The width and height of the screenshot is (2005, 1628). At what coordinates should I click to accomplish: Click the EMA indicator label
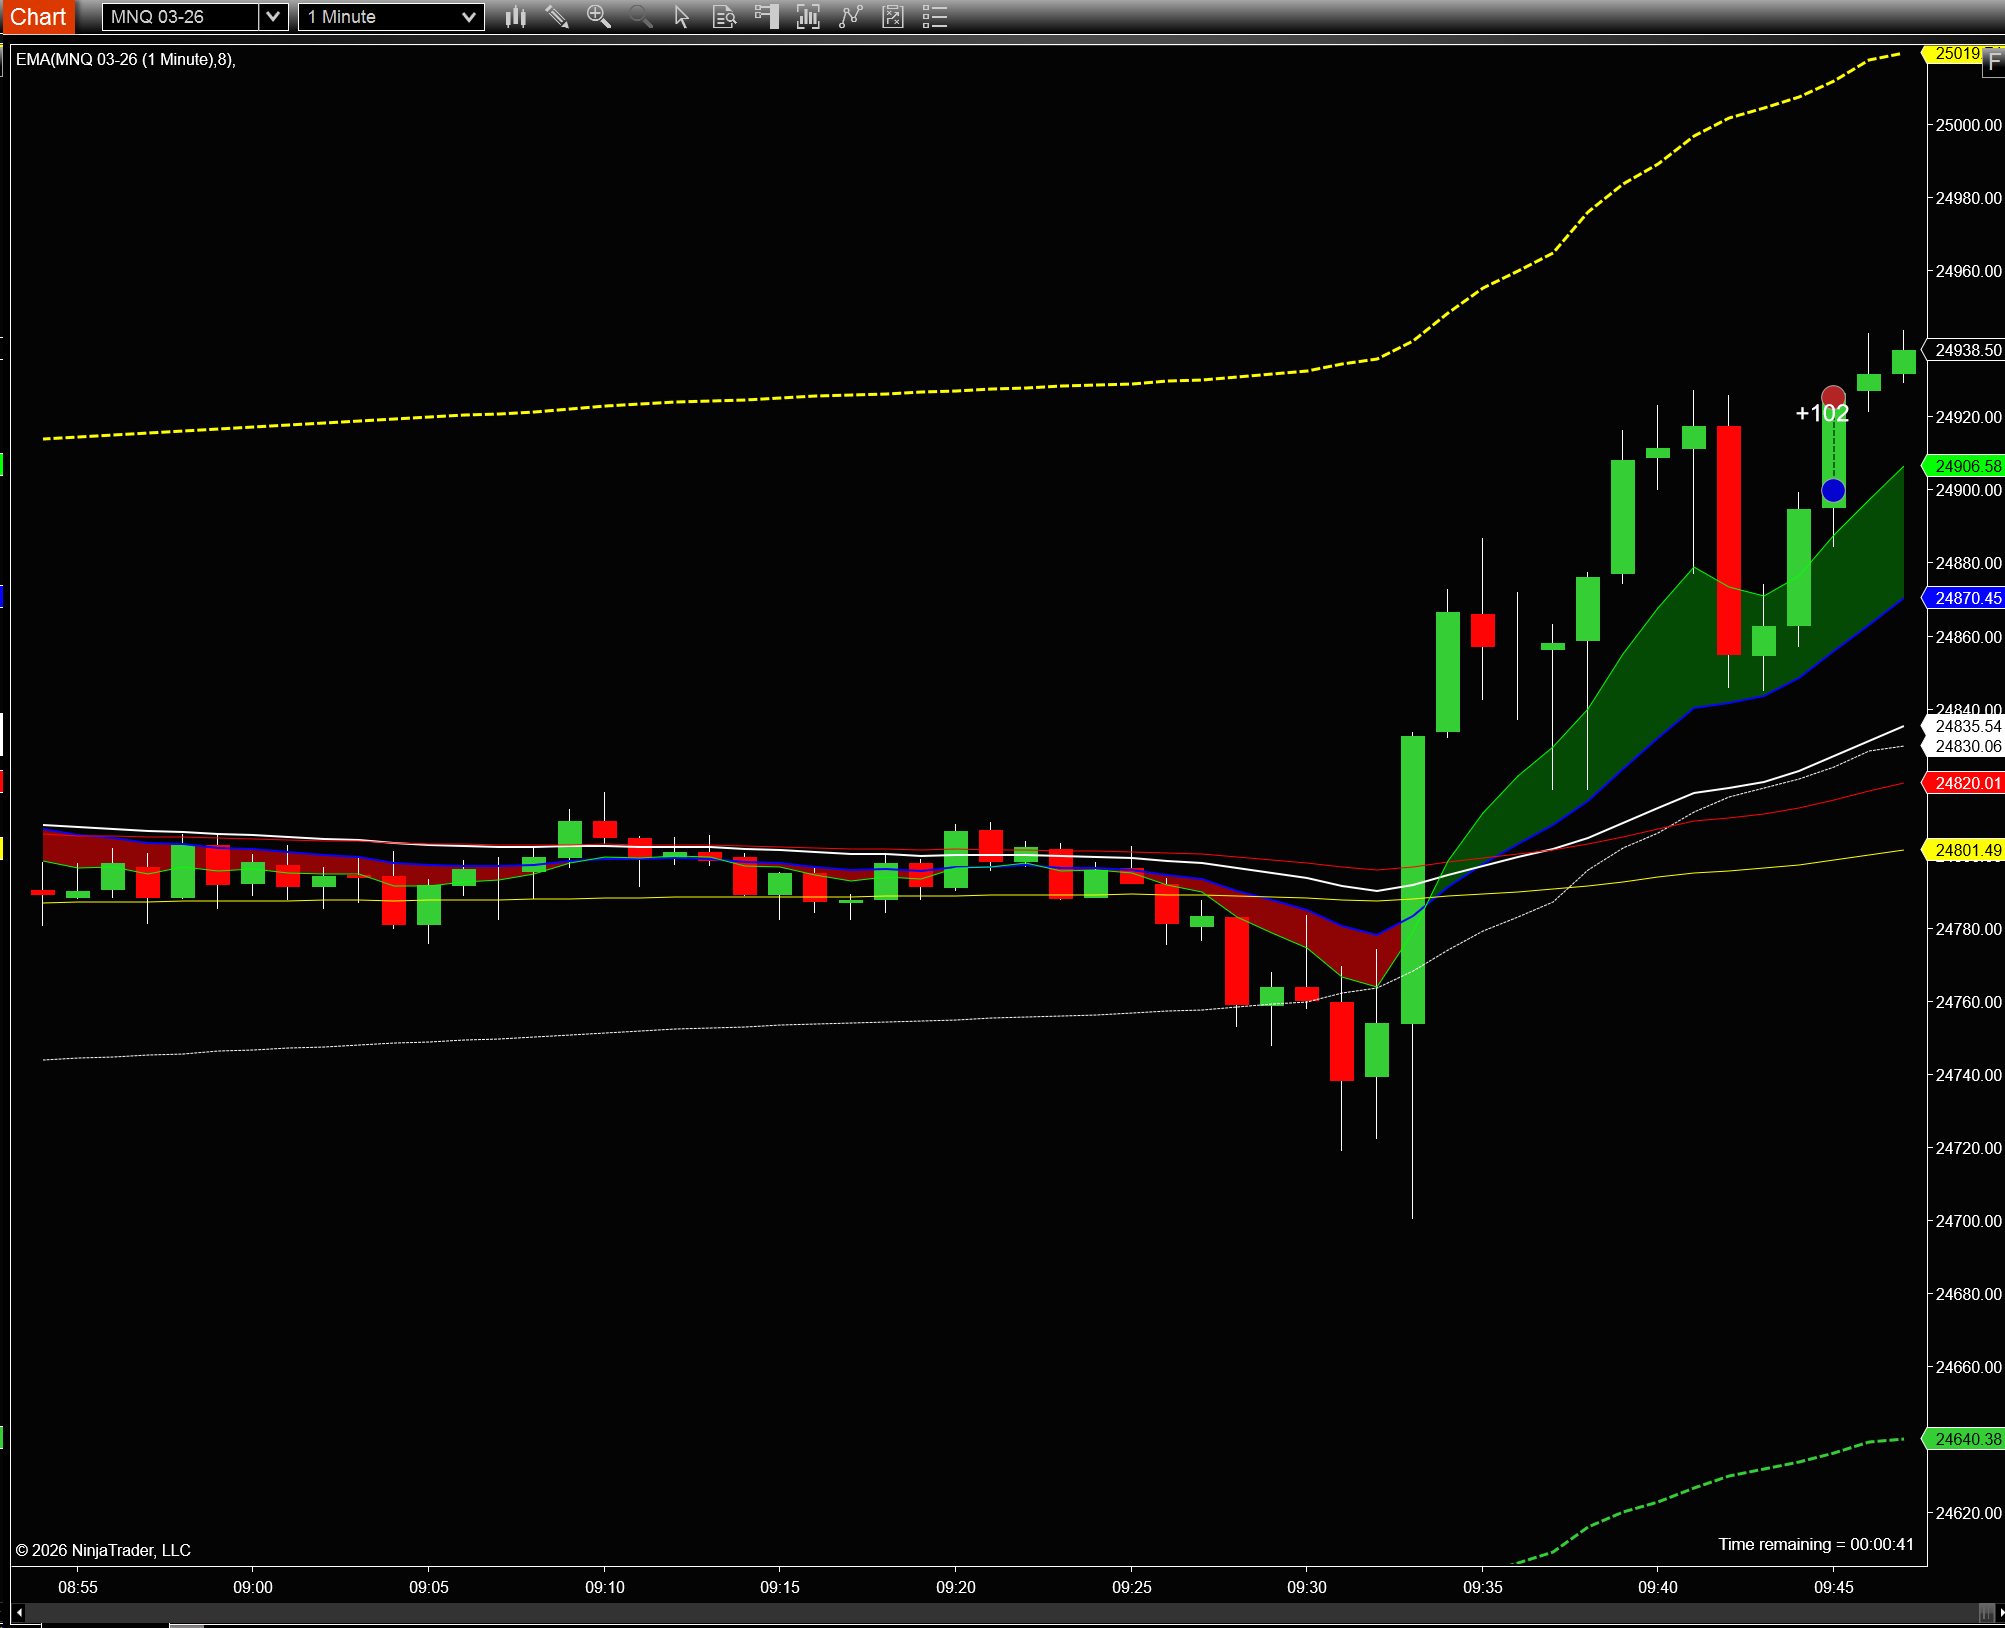(125, 60)
